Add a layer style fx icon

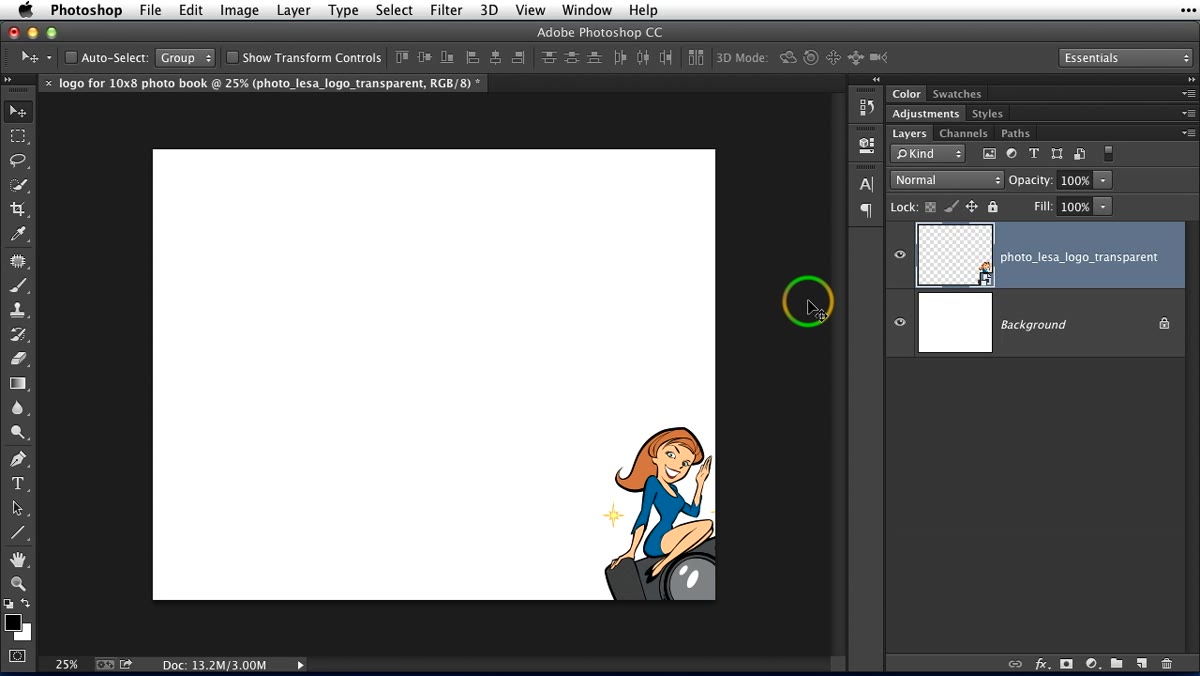coord(1041,664)
